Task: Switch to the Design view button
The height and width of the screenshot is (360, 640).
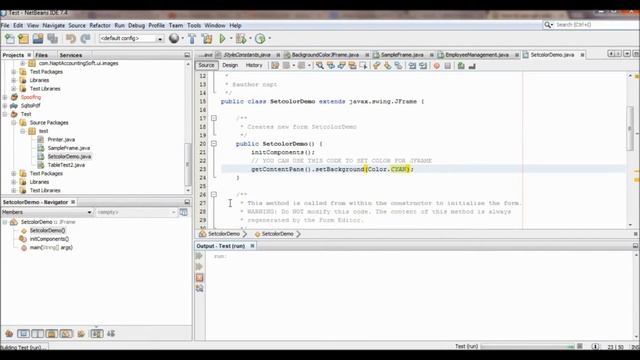Action: [x=230, y=65]
